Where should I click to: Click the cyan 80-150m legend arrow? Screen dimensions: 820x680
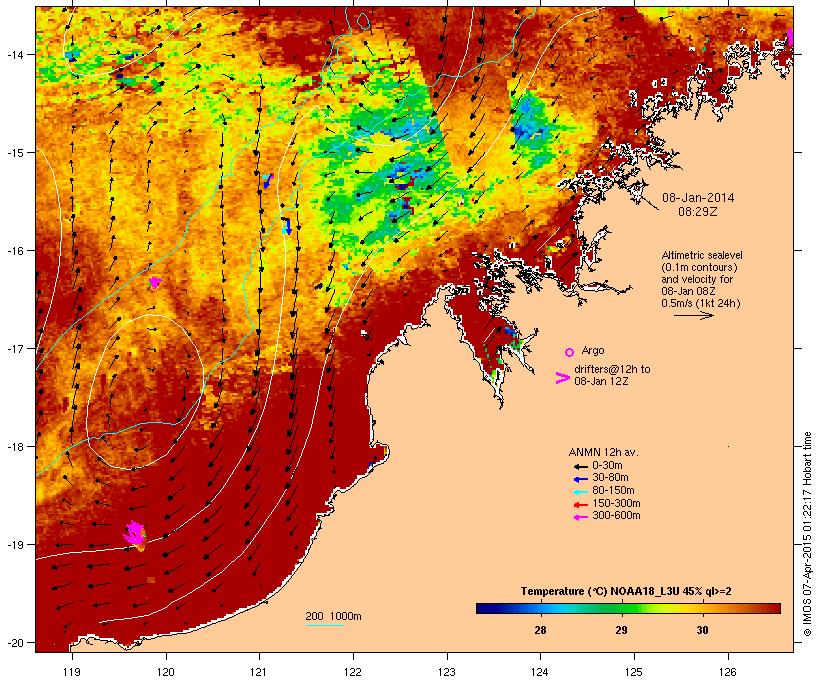pos(580,492)
